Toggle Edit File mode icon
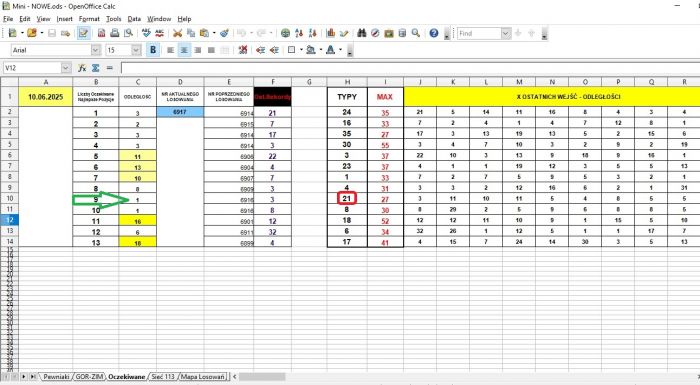 83,33
